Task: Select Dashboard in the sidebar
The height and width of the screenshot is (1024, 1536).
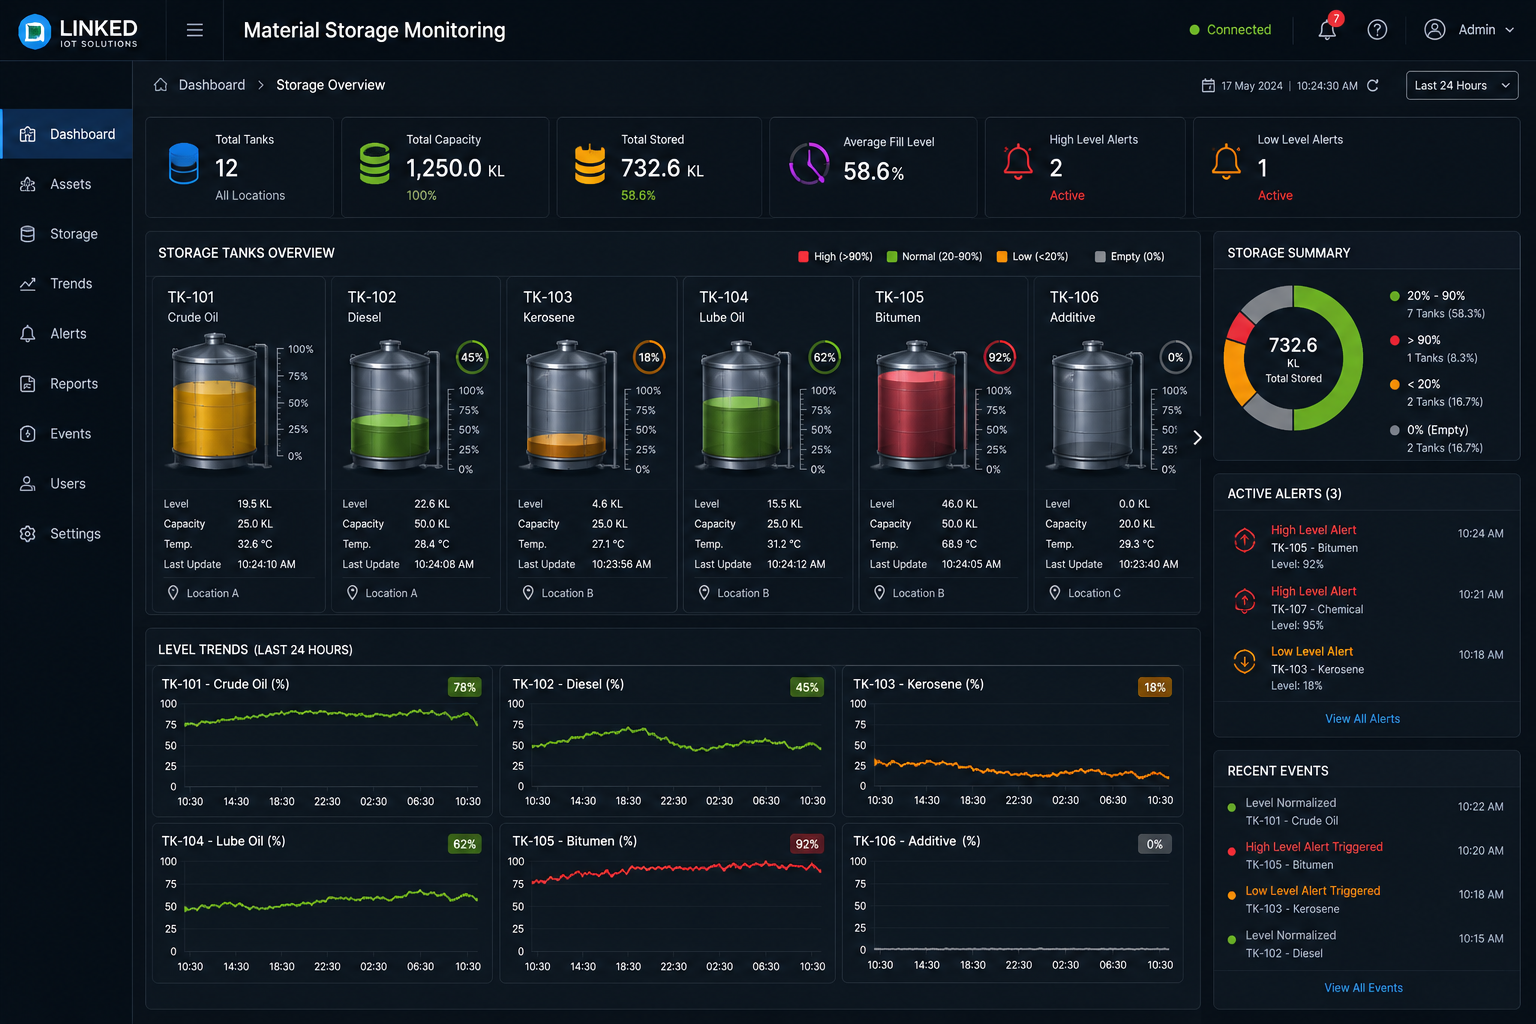Action: [x=67, y=134]
